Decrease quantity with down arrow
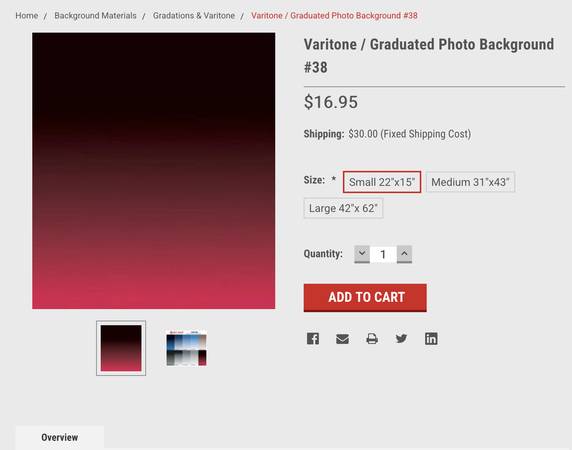Screen dimensions: 572x450 click(x=362, y=254)
